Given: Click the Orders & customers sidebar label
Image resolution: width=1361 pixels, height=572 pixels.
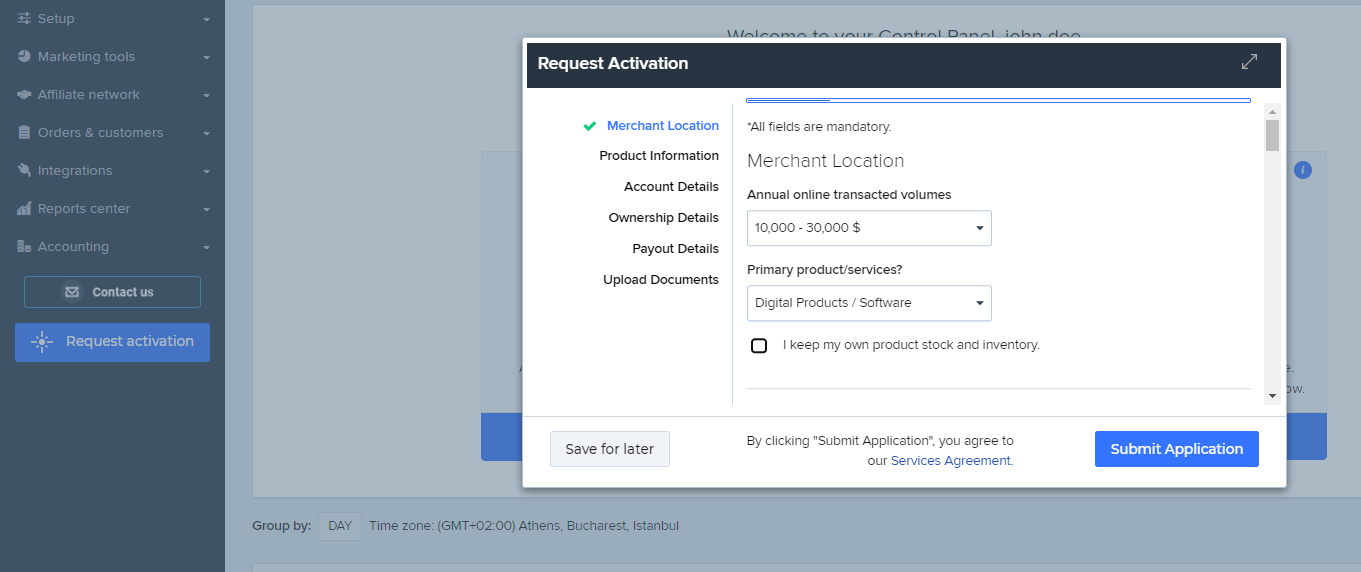Looking at the screenshot, I should click(100, 133).
